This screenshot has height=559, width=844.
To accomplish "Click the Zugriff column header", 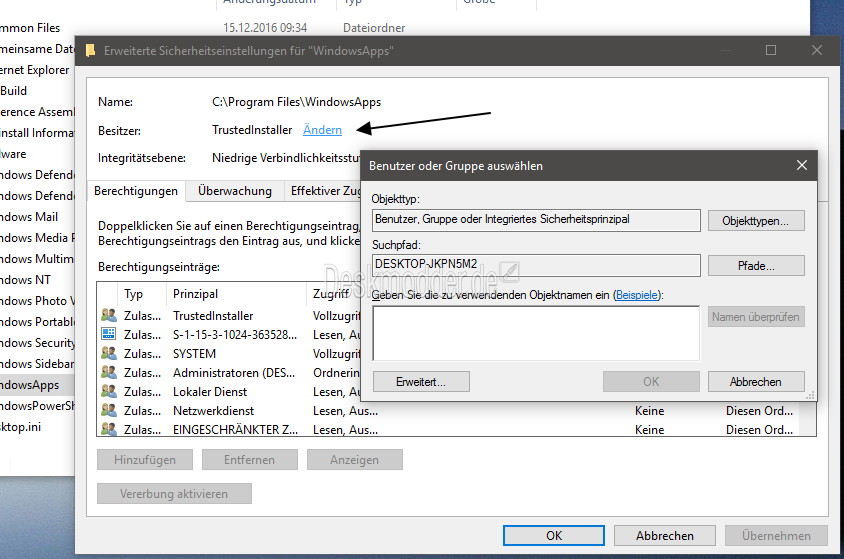I will (x=332, y=294).
